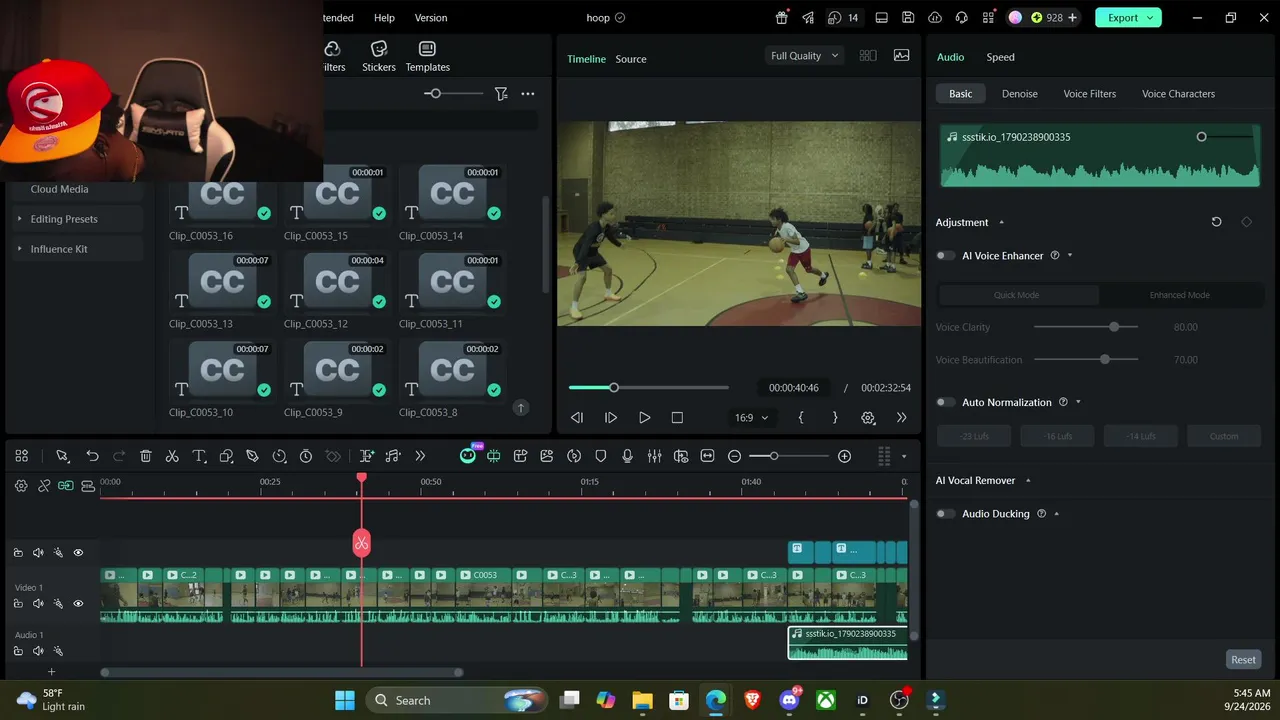Viewport: 1280px width, 720px height.
Task: Open the 16:9 aspect ratio dropdown
Action: point(752,418)
